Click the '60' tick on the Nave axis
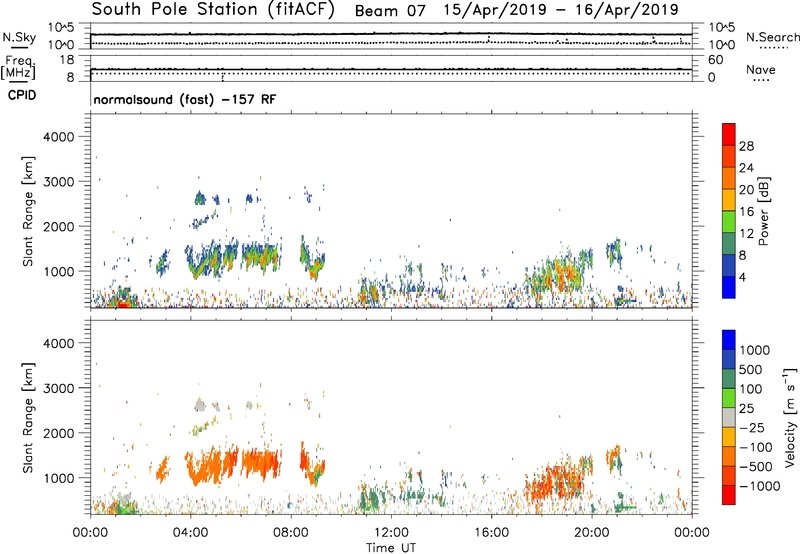 pos(715,60)
